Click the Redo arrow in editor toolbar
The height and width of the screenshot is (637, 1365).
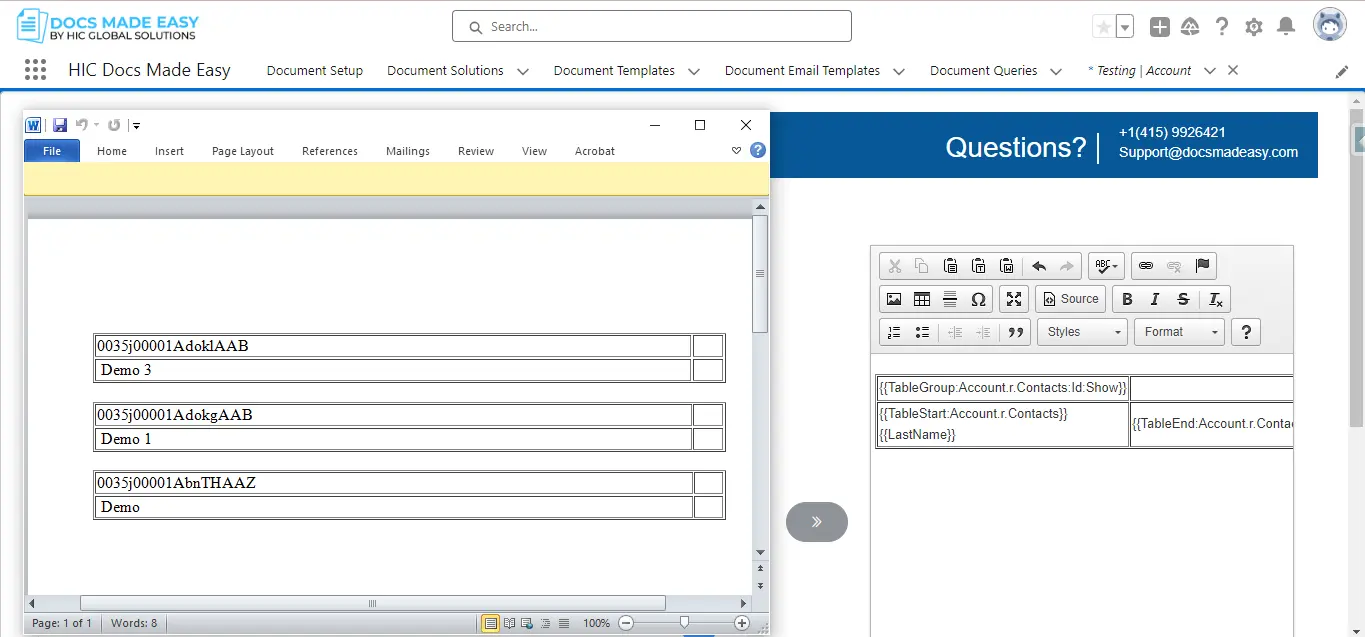coord(1067,266)
